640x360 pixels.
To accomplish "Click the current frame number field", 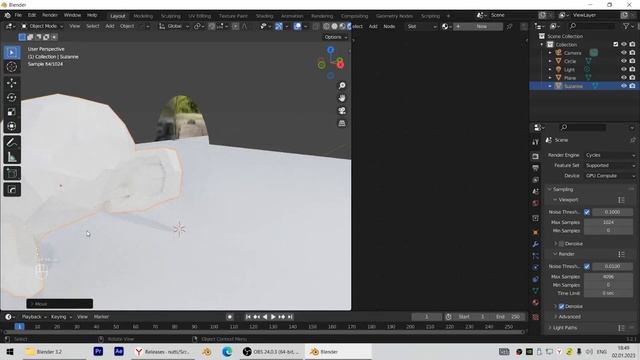I will point(427,317).
